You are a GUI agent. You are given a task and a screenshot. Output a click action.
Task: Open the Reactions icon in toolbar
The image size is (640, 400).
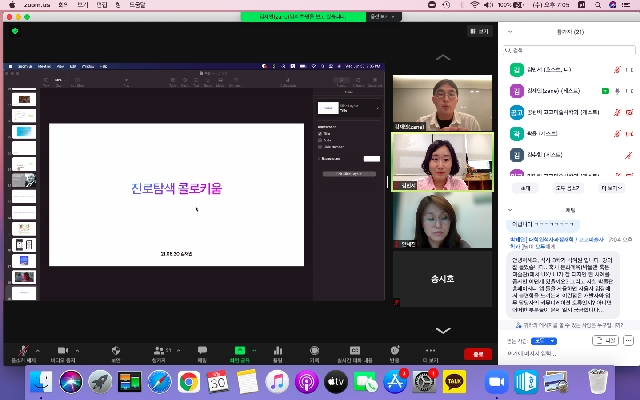coord(394,350)
